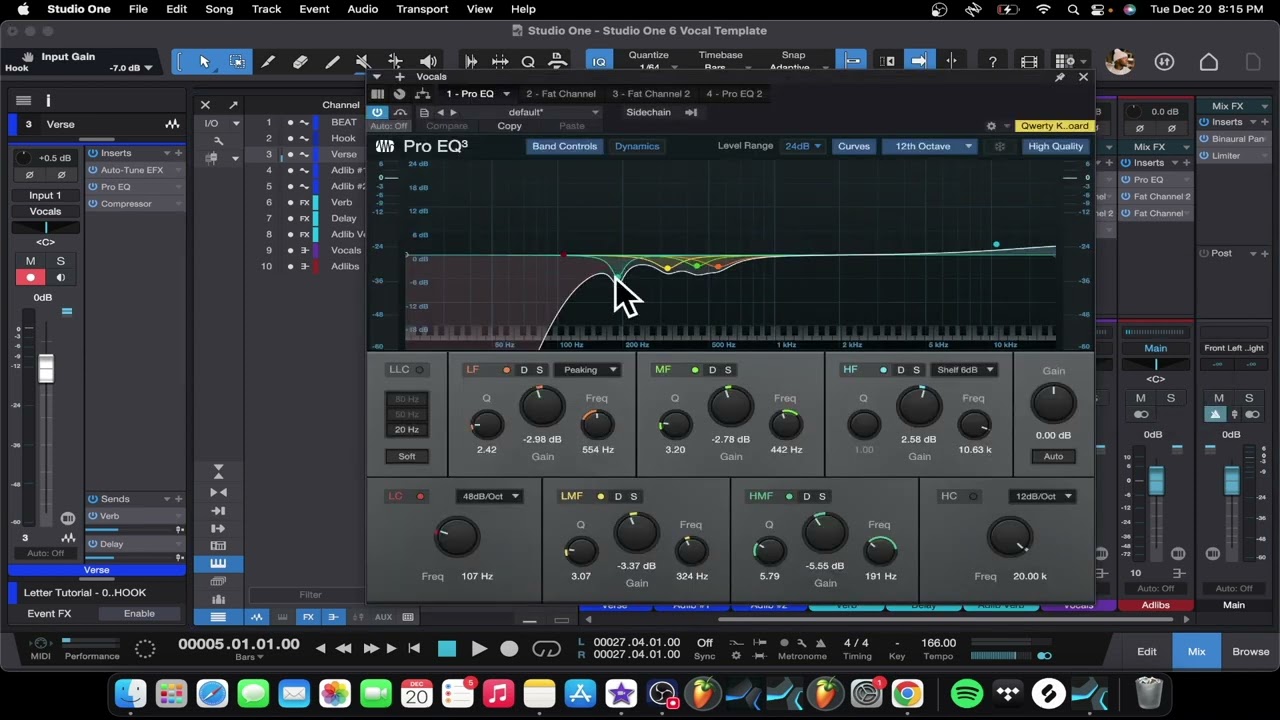Toggle the HMF band enable dot
Viewport: 1280px width, 720px height.
point(789,497)
